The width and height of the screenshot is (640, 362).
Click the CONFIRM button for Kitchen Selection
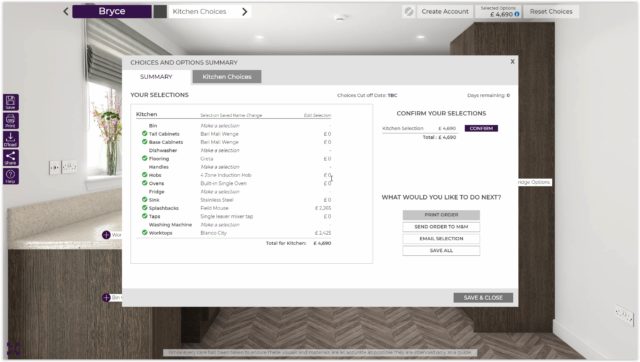(481, 128)
